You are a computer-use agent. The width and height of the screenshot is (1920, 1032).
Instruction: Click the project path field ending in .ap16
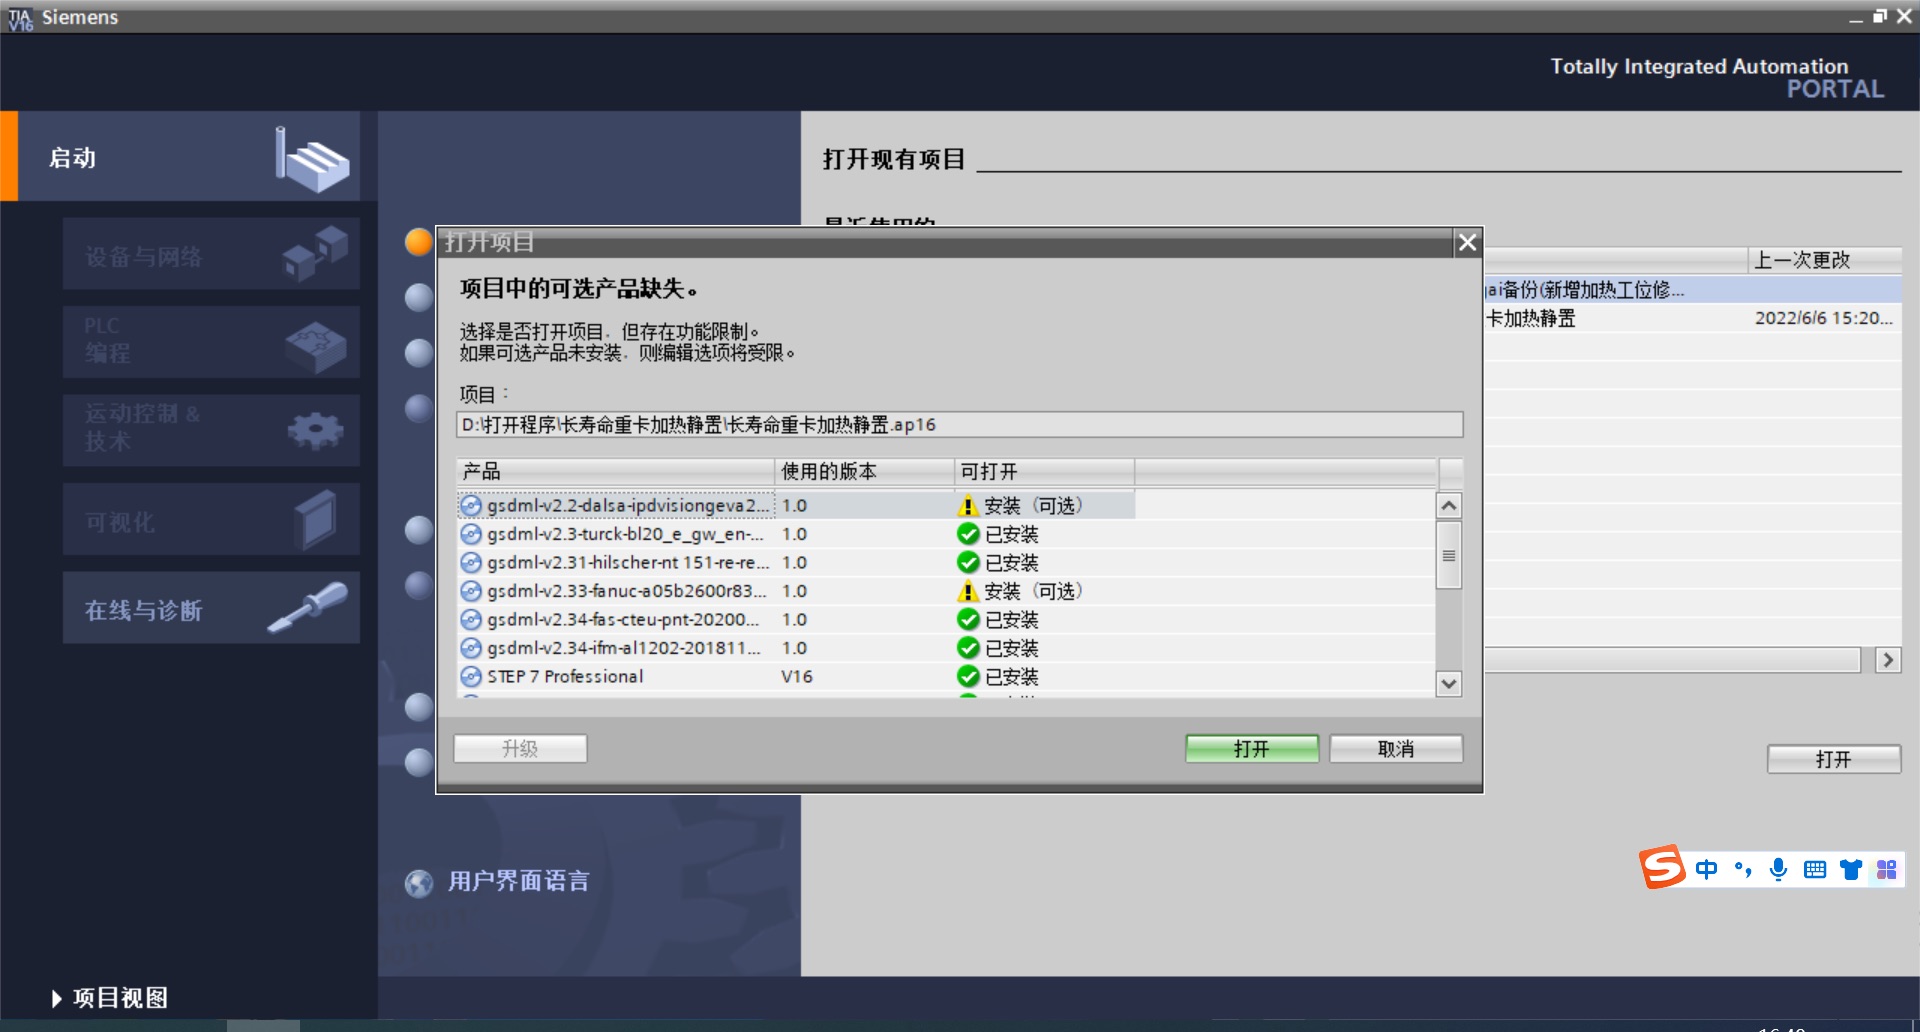pos(959,425)
